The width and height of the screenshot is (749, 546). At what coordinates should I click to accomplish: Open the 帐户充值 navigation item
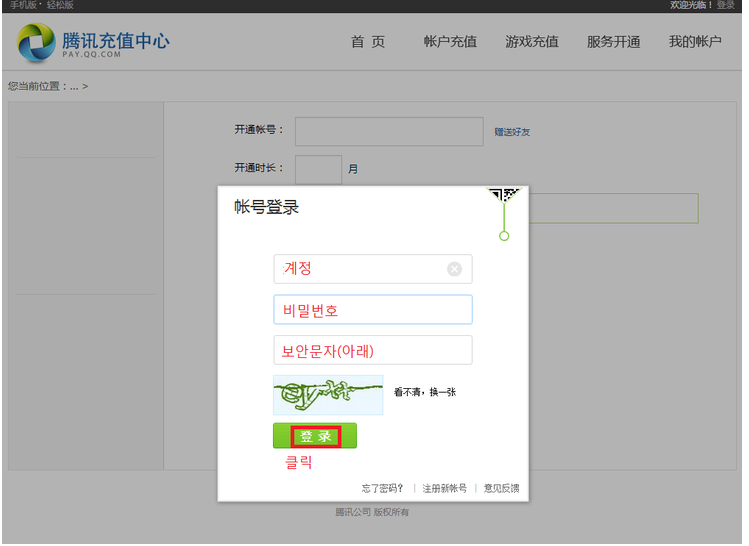point(450,42)
